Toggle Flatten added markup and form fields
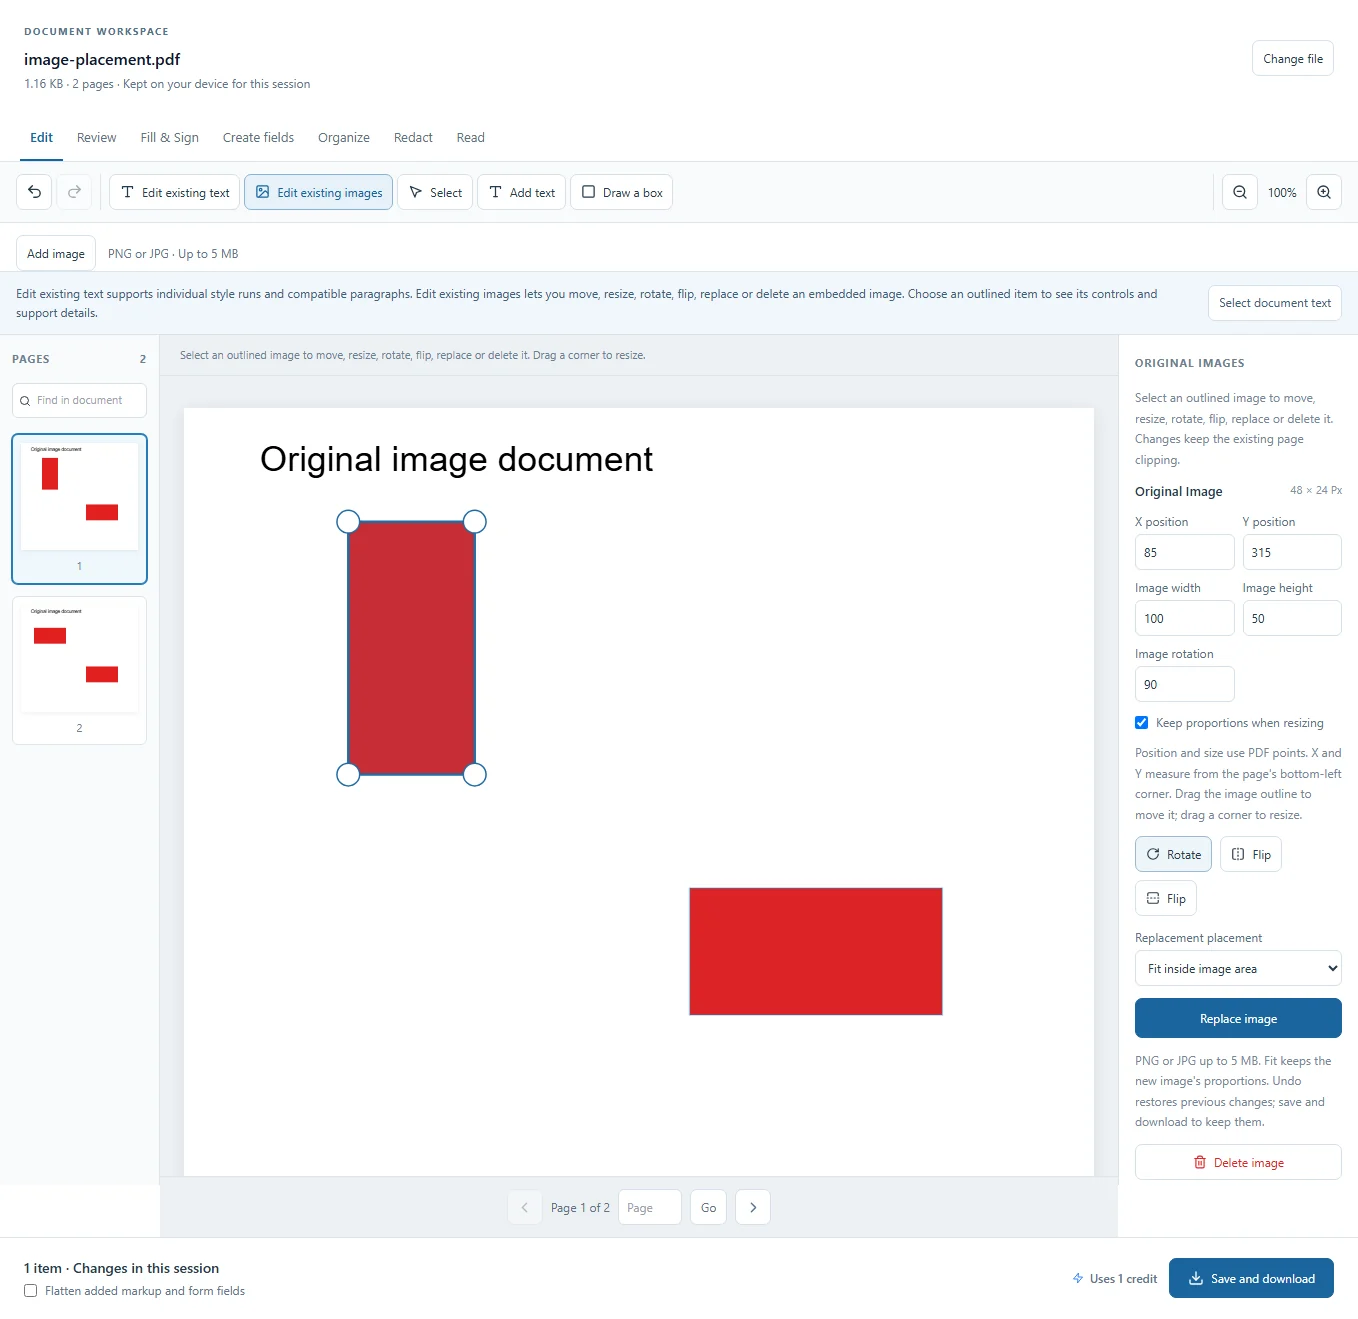This screenshot has height=1319, width=1358. tap(31, 1290)
